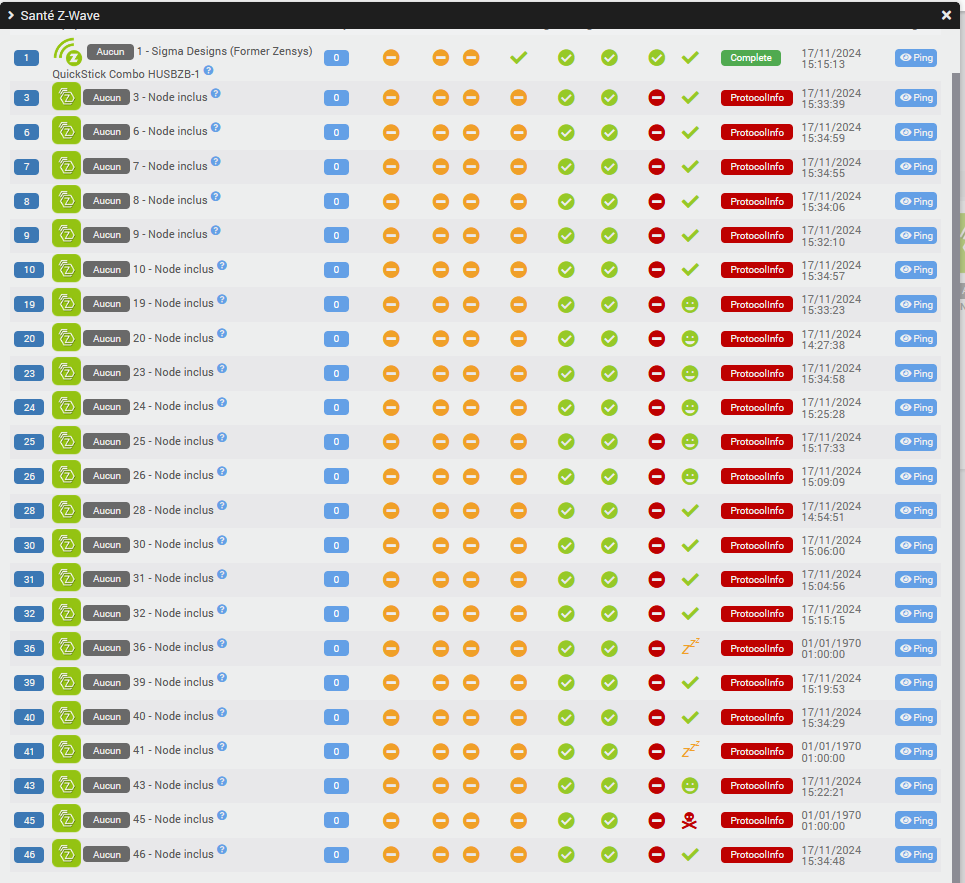Click the red ProtocolInfo badge on node 30
Viewport: 965px width, 883px height.
pos(756,546)
